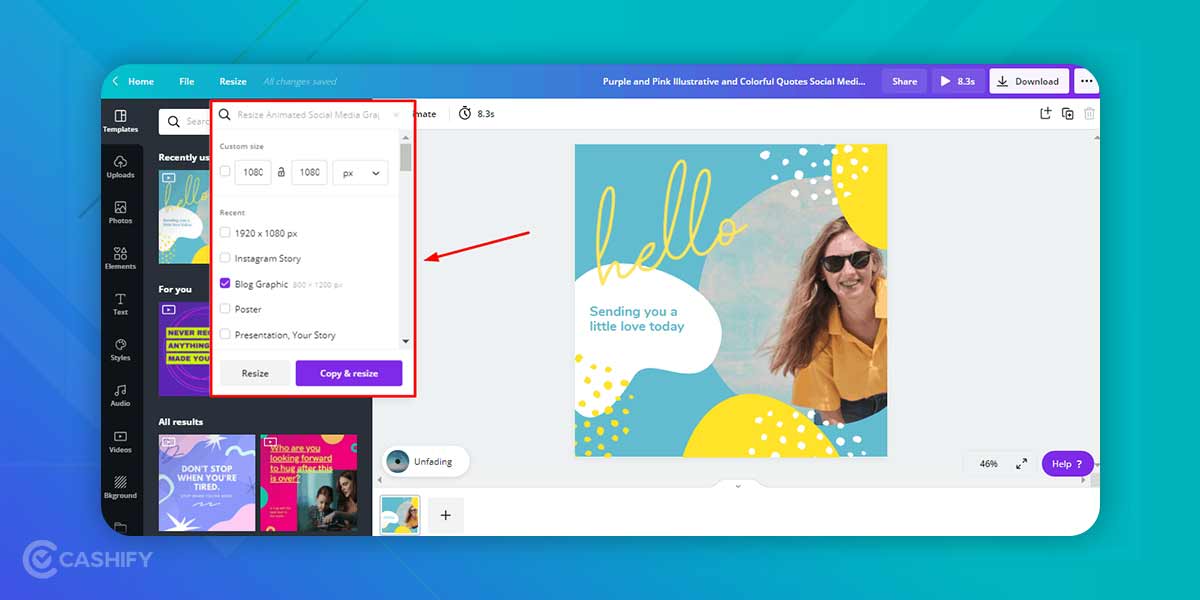Open the px units dropdown
Screen dimensions: 1200x600
coord(360,171)
